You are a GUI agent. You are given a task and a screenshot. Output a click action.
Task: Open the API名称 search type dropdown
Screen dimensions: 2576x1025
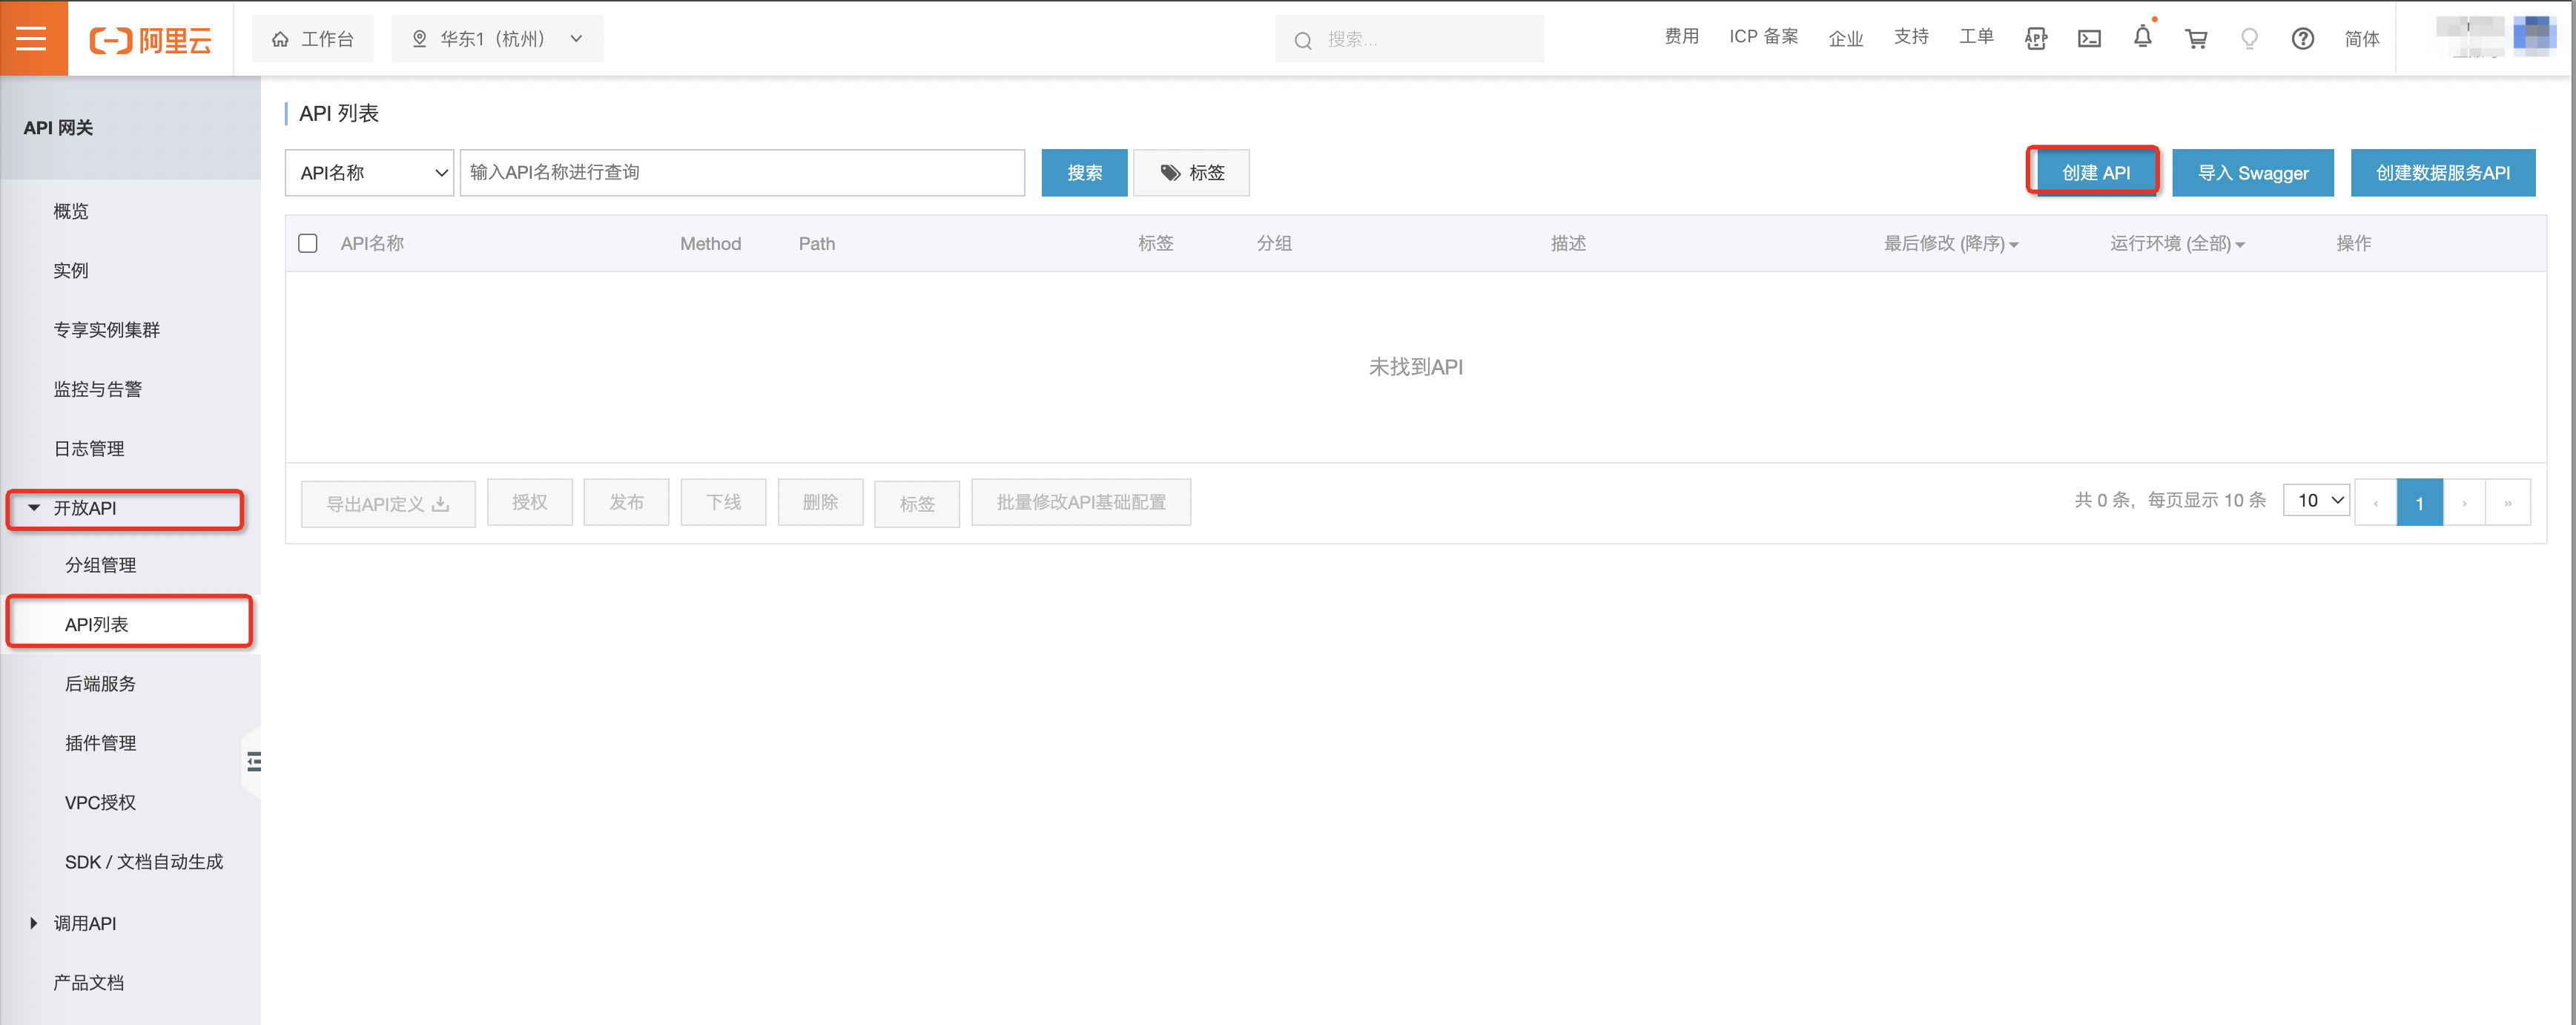[x=370, y=173]
